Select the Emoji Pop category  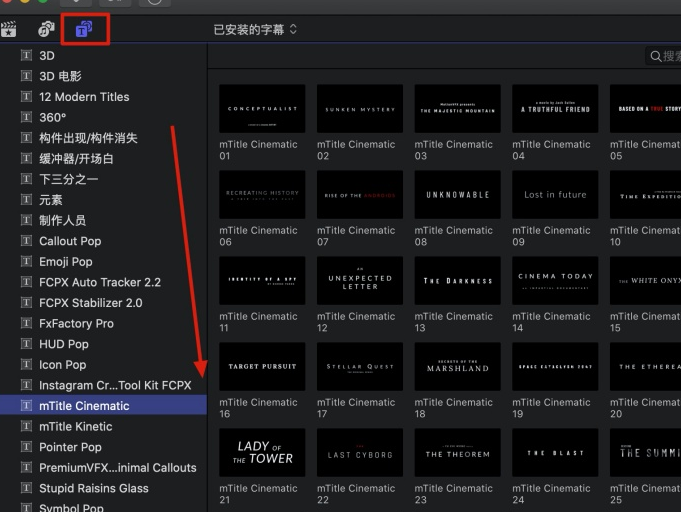(103, 262)
